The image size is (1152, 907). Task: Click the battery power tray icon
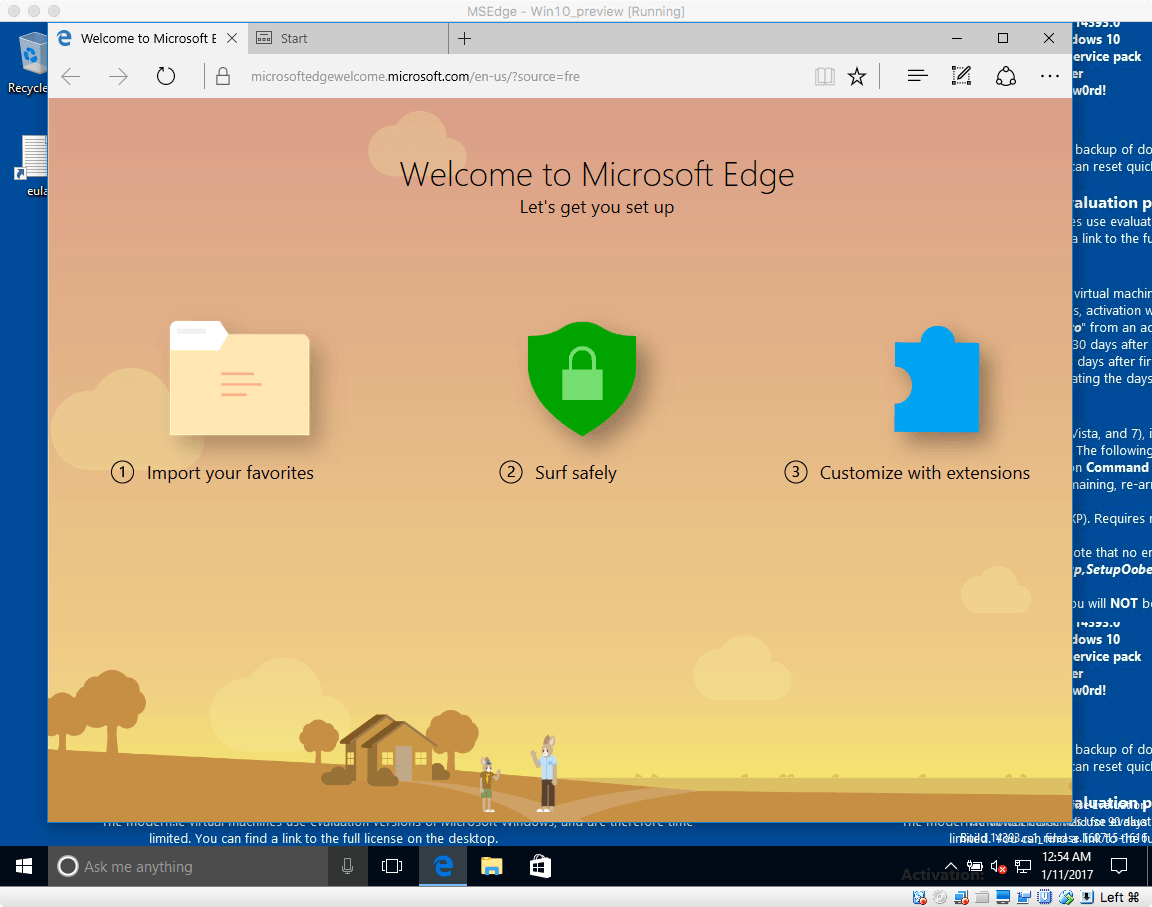point(975,867)
